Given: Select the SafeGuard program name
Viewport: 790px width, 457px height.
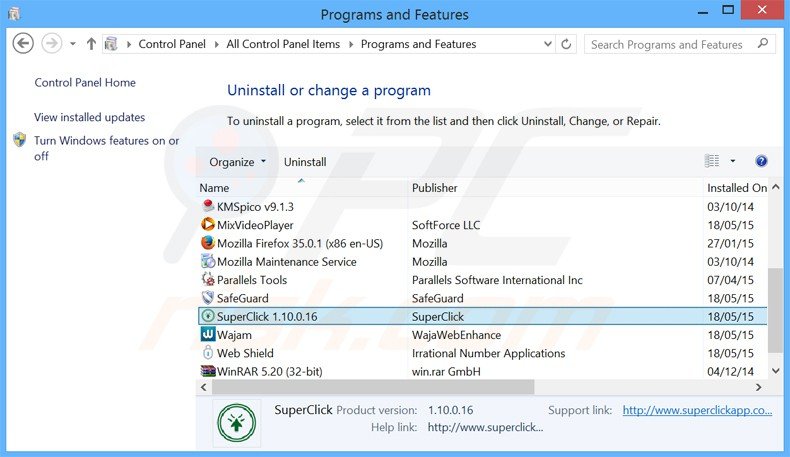Looking at the screenshot, I should tap(242, 298).
